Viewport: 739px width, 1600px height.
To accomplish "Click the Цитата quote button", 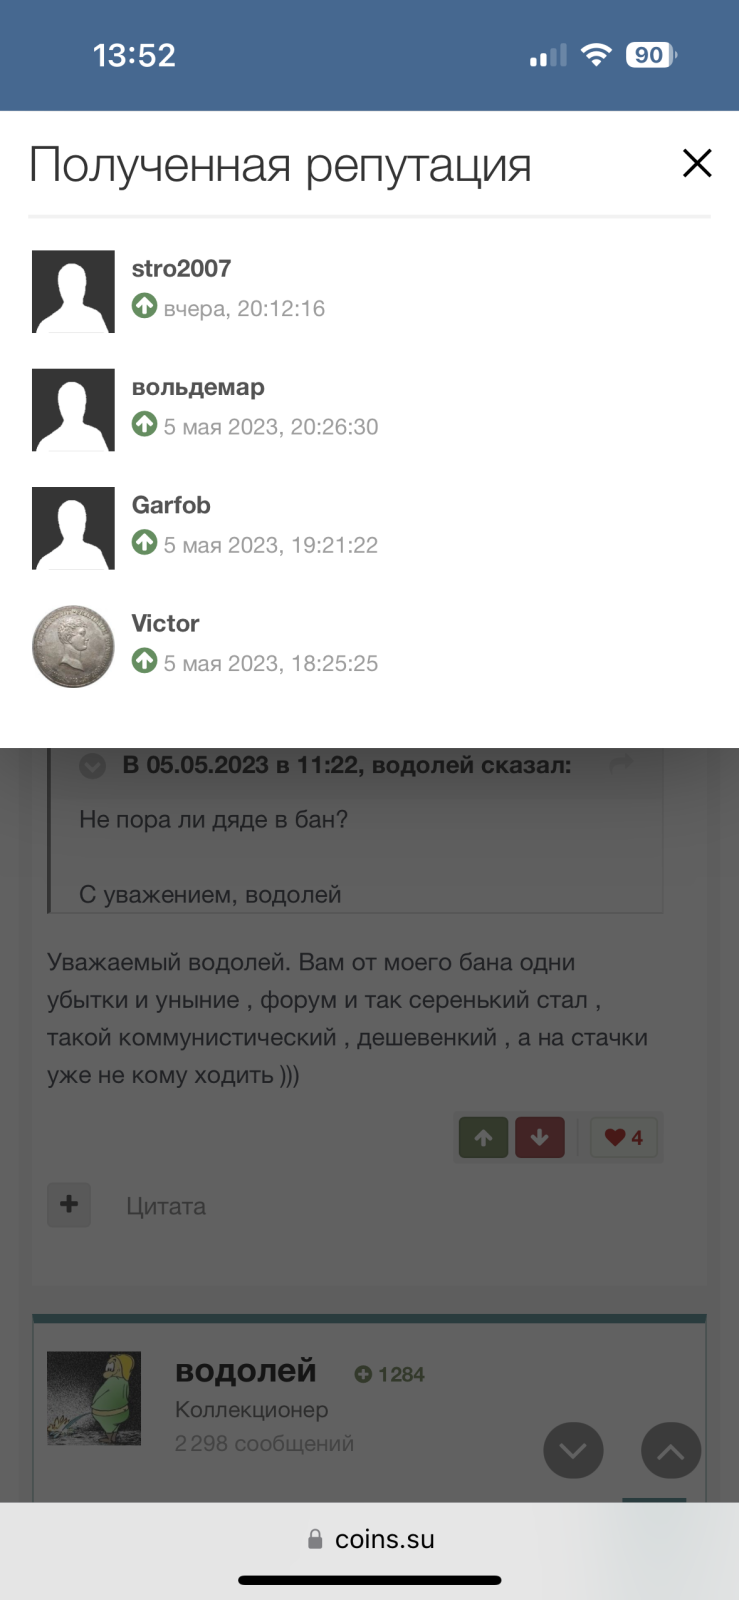I will coord(166,1206).
